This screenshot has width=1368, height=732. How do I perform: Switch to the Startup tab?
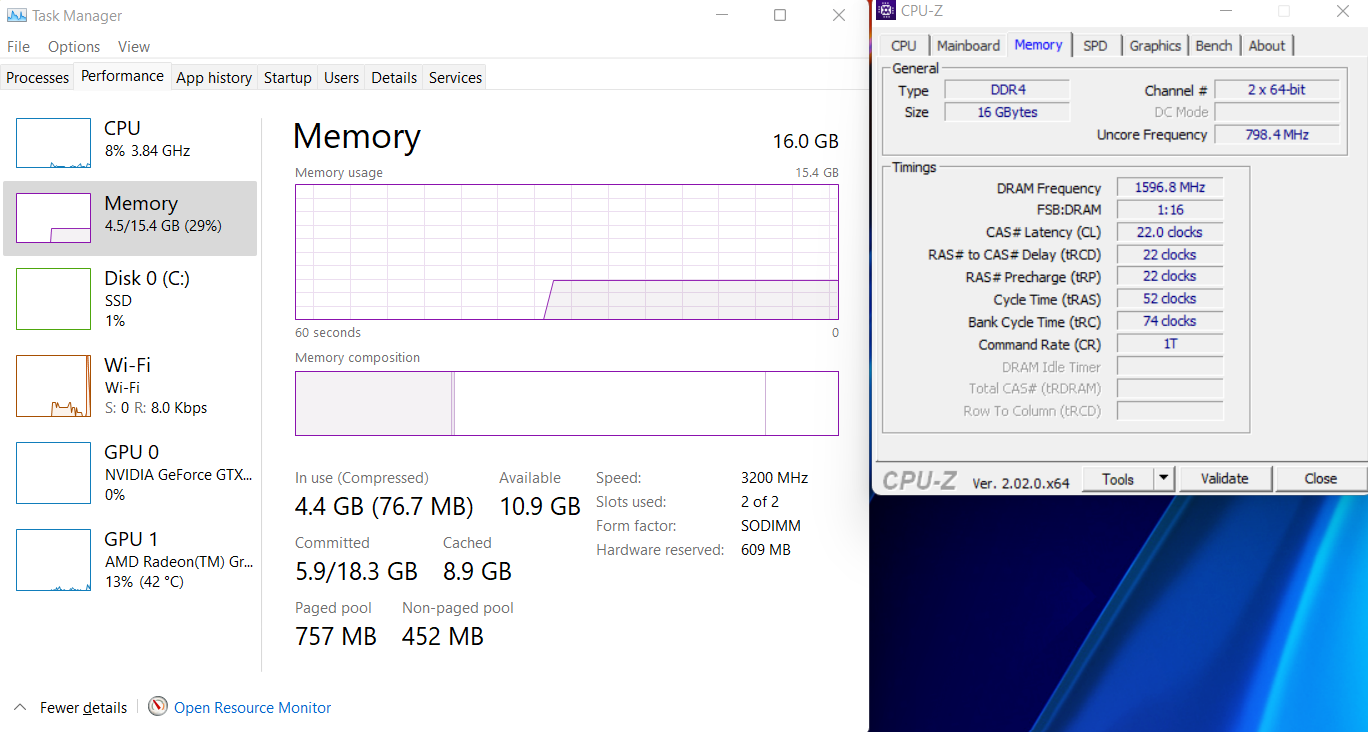[x=288, y=77]
